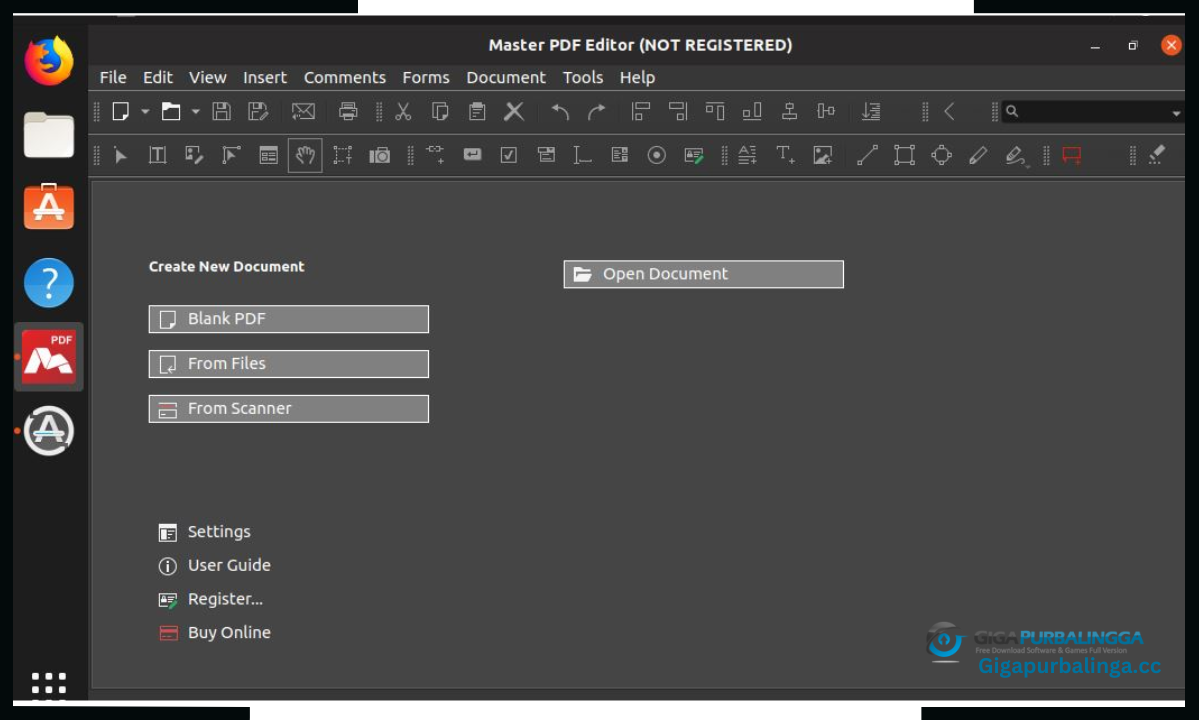Click the red Redaction tool icon
This screenshot has height=720, width=1200.
[x=1072, y=155]
